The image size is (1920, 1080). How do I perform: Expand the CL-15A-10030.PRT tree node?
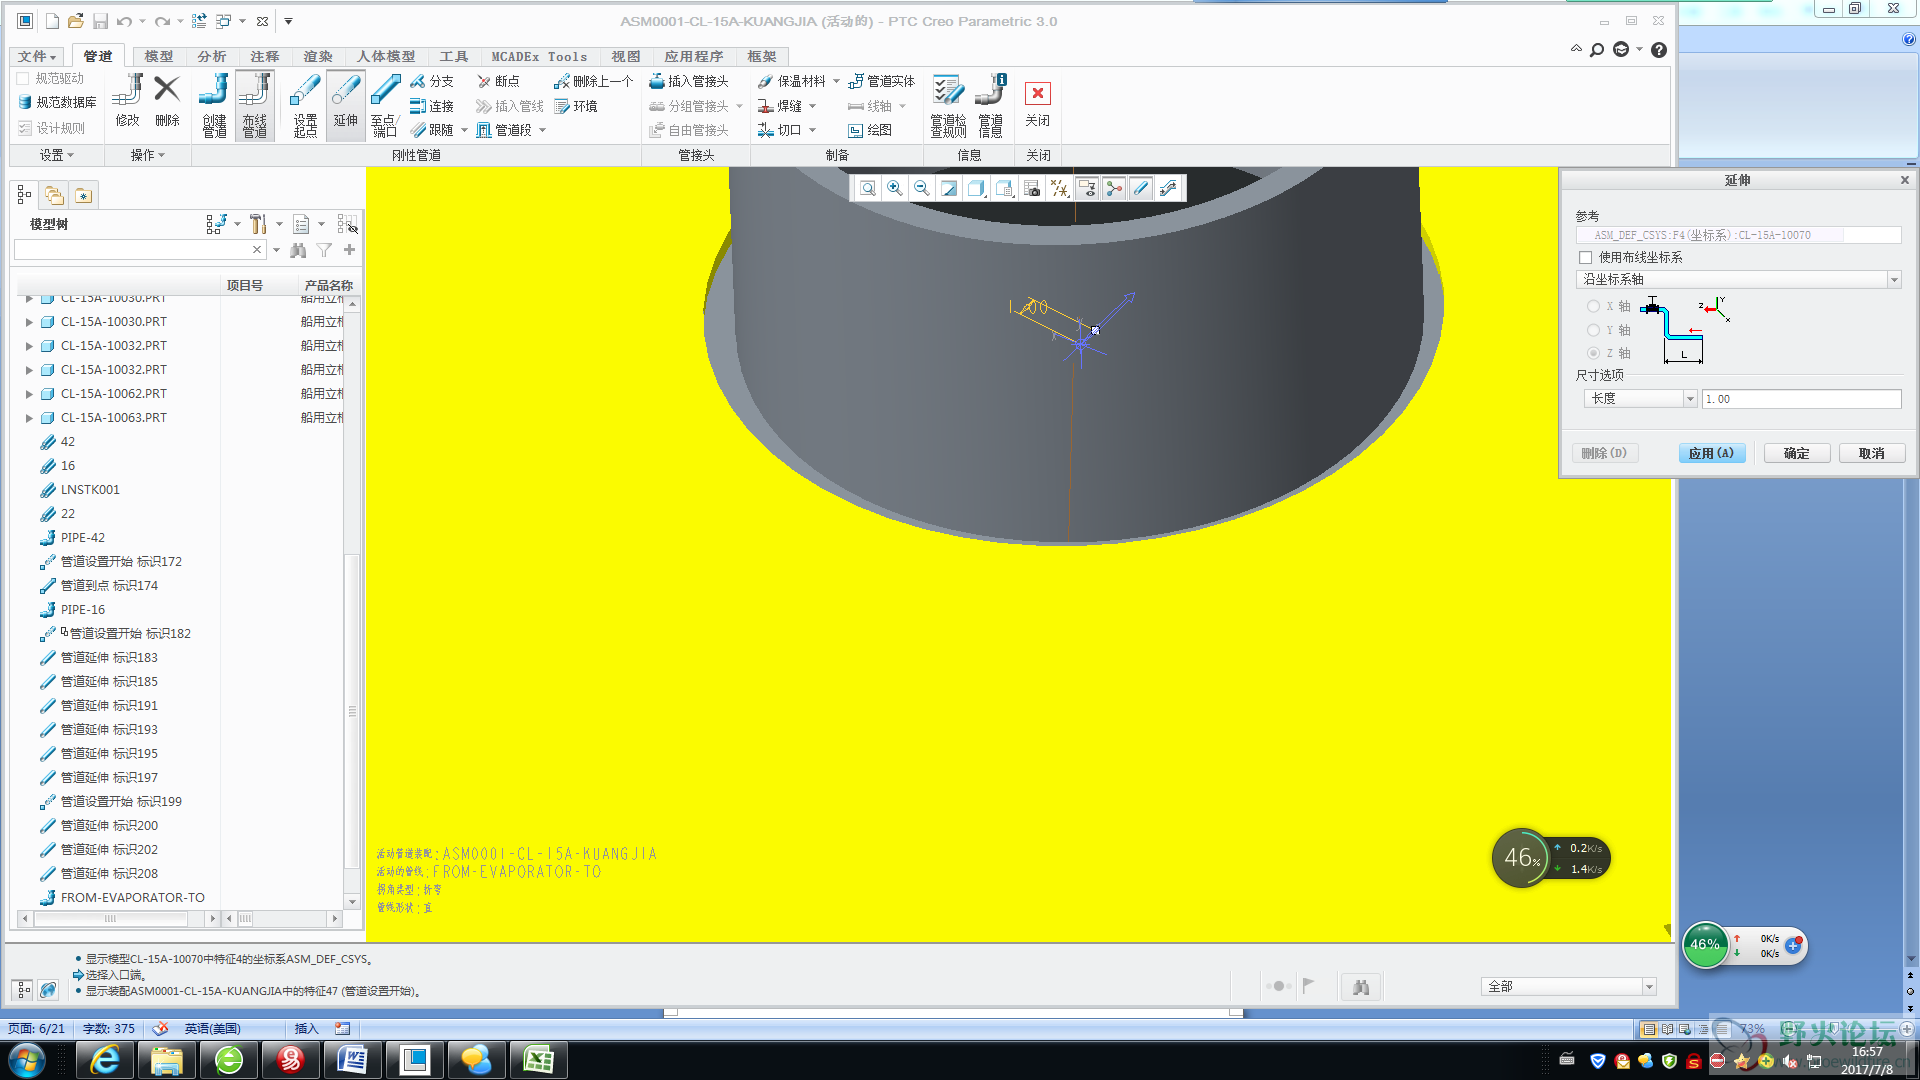point(29,322)
